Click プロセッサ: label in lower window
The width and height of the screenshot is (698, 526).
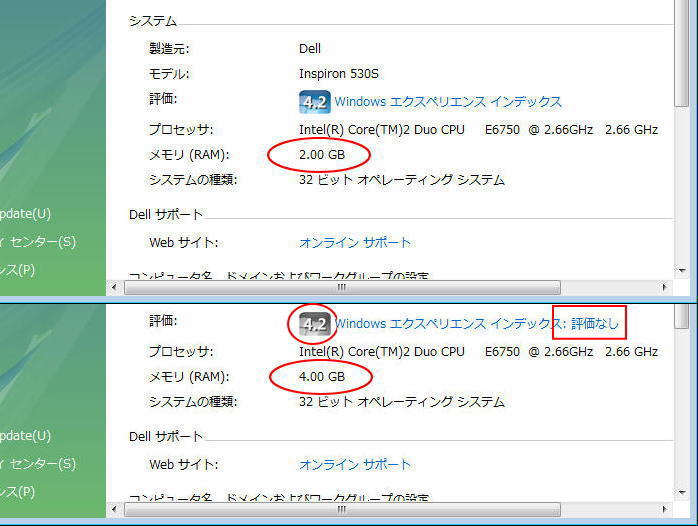(x=181, y=352)
